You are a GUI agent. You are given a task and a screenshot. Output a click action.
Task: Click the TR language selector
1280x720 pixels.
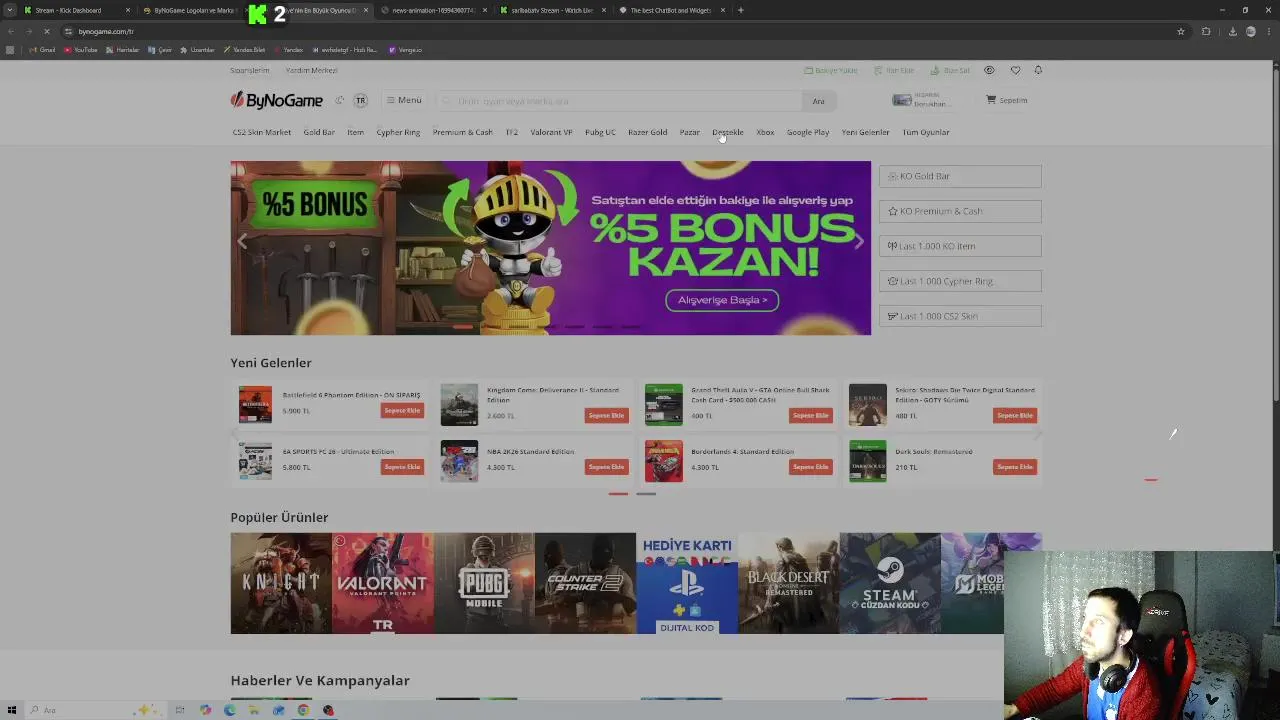click(x=360, y=100)
